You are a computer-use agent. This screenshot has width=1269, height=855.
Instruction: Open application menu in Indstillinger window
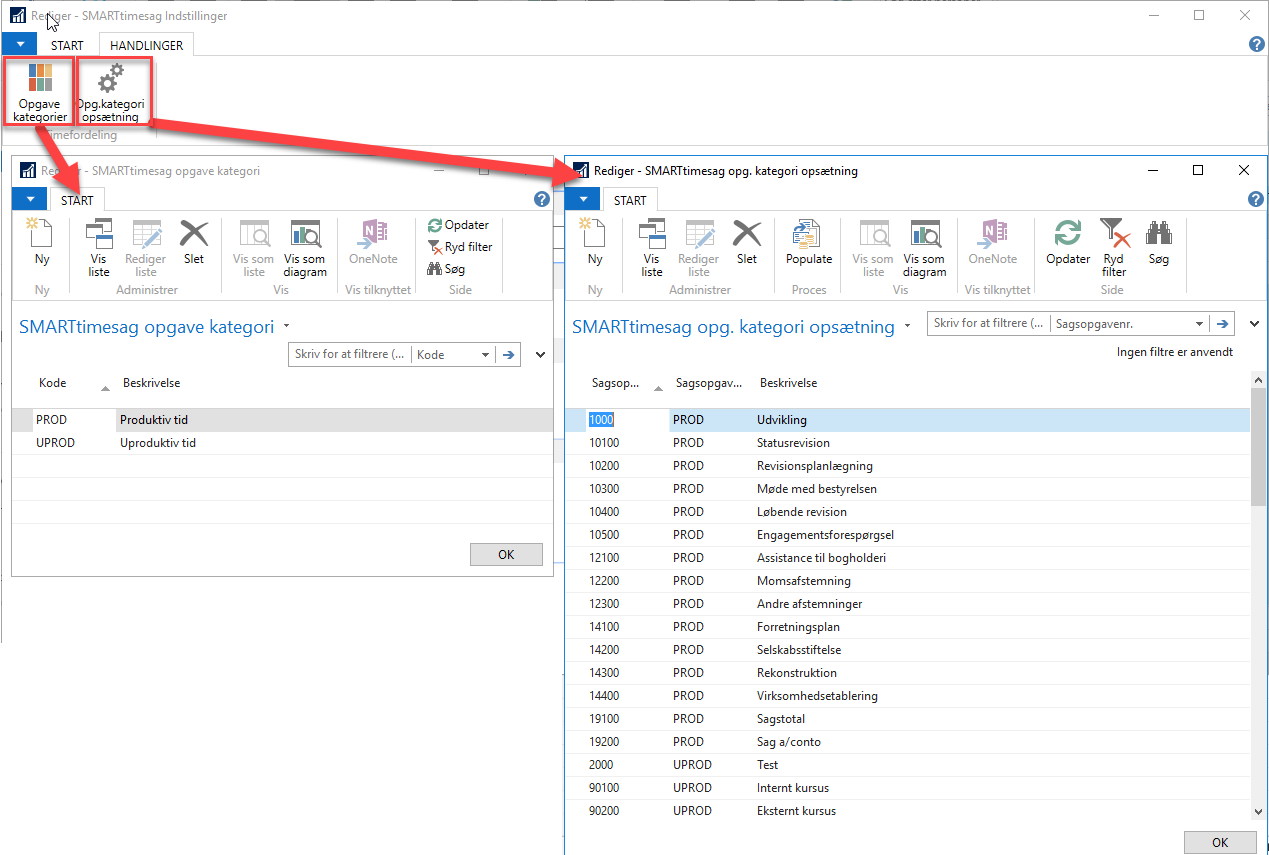point(19,45)
